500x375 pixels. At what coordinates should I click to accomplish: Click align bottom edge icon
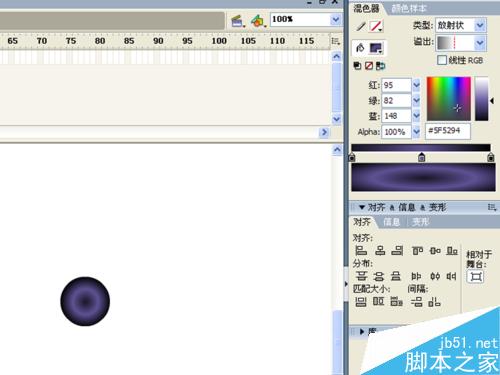tap(452, 250)
